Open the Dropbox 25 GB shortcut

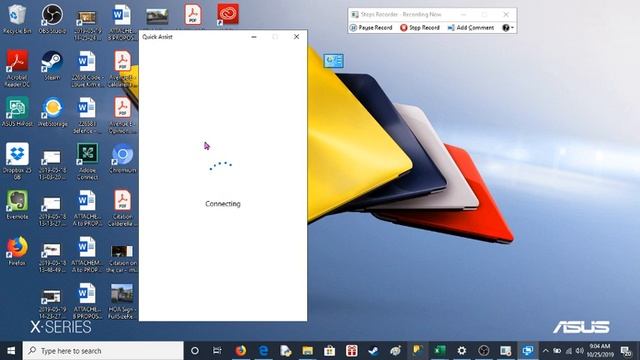click(17, 161)
